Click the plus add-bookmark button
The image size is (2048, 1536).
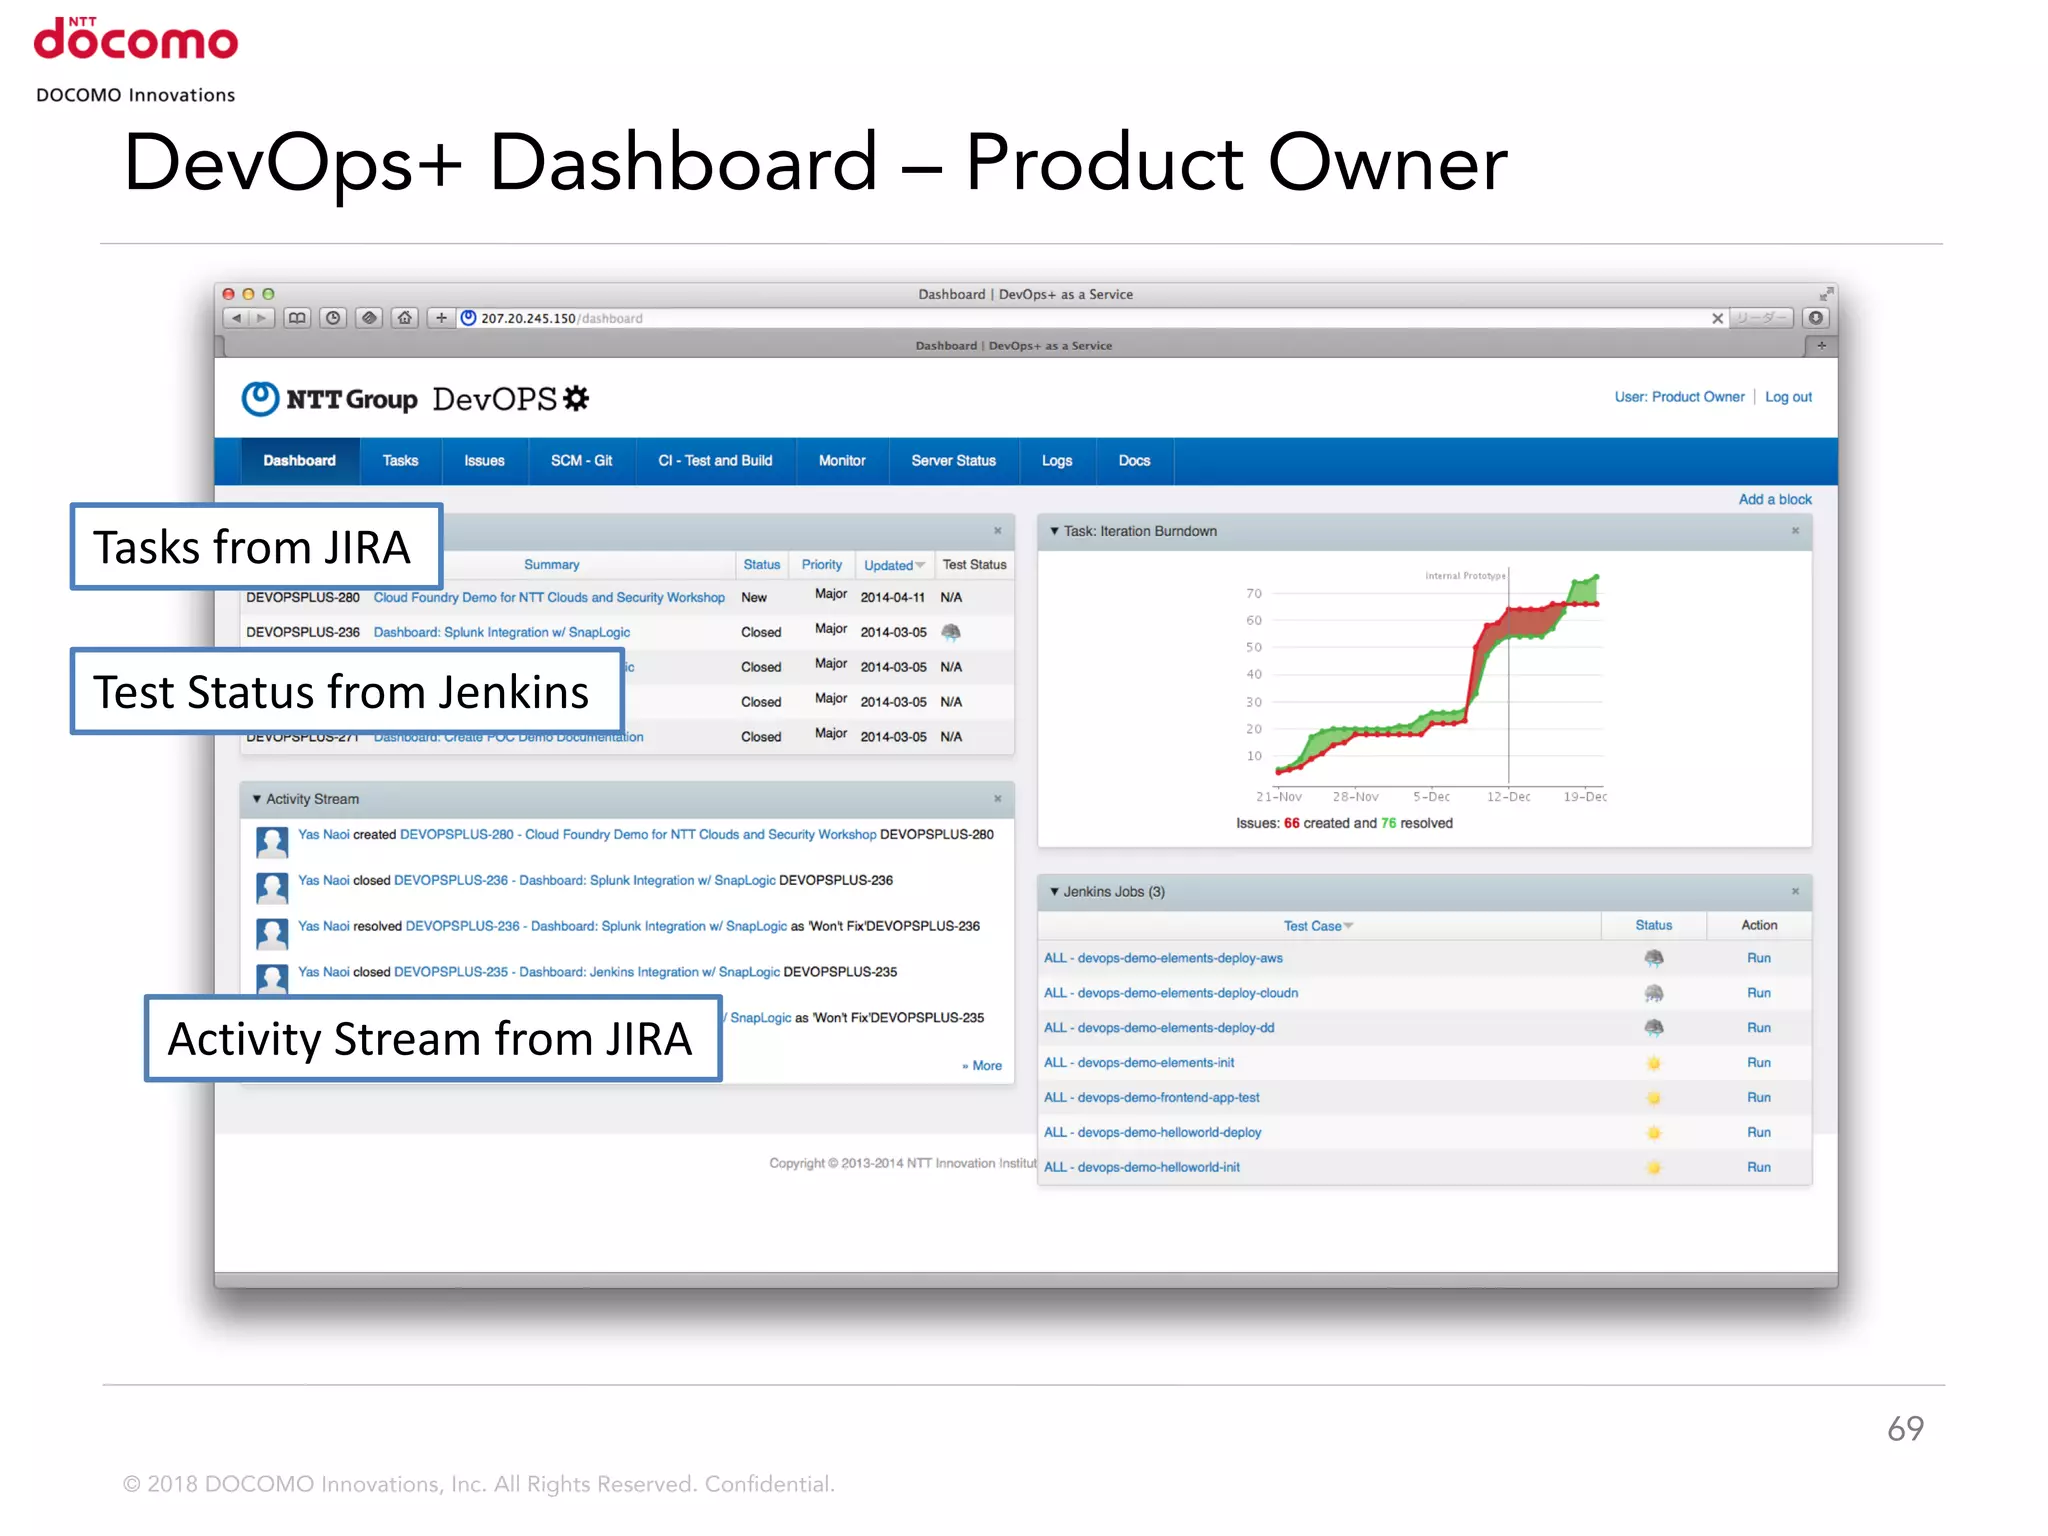coord(441,318)
